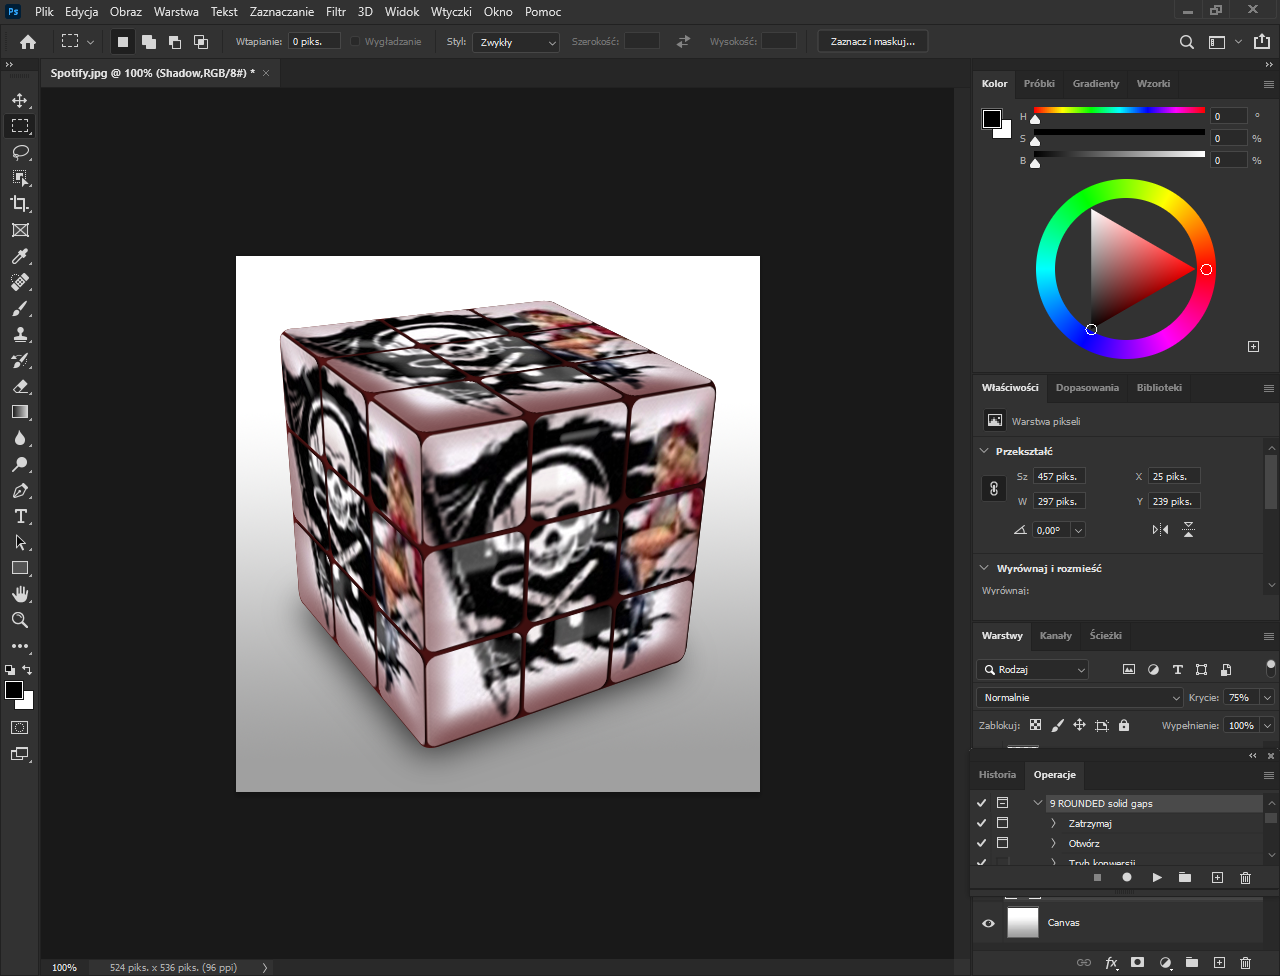Screen dimensions: 1280x976
Task: Toggle dialog for the Otwórz step
Action: click(x=1002, y=843)
